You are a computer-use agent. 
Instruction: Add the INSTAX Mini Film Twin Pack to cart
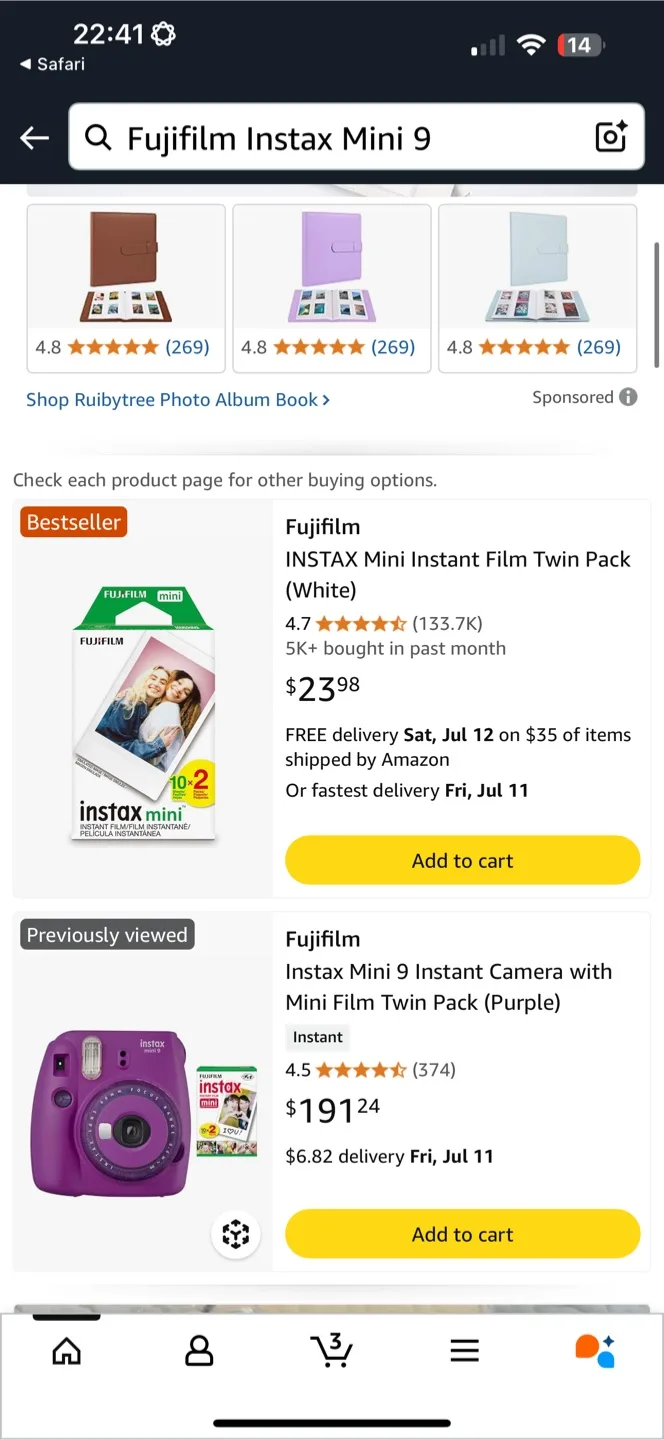click(462, 860)
